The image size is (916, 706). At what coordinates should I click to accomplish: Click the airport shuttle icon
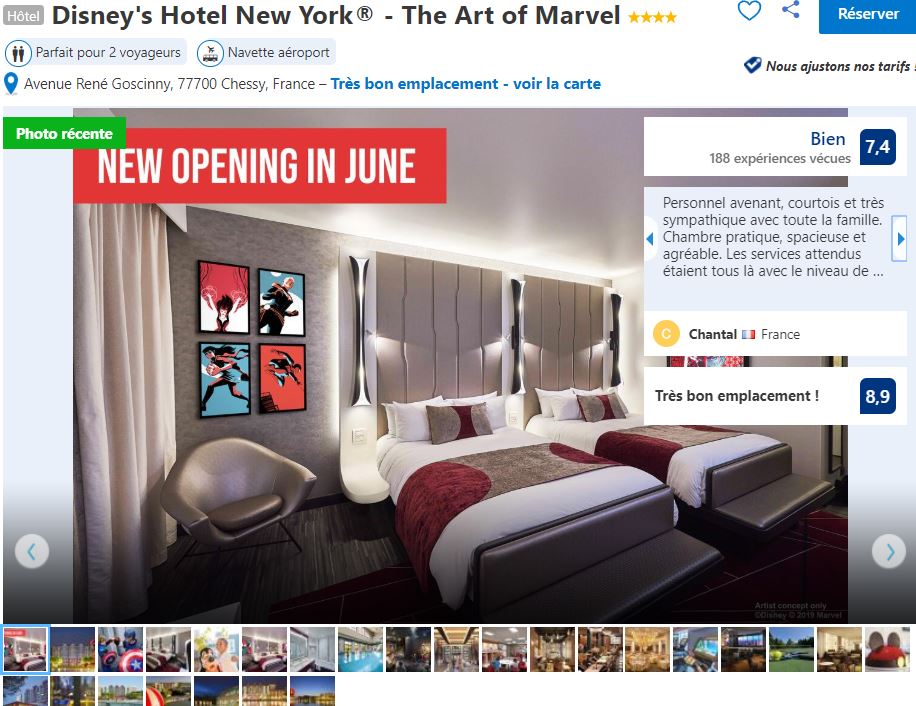(210, 53)
